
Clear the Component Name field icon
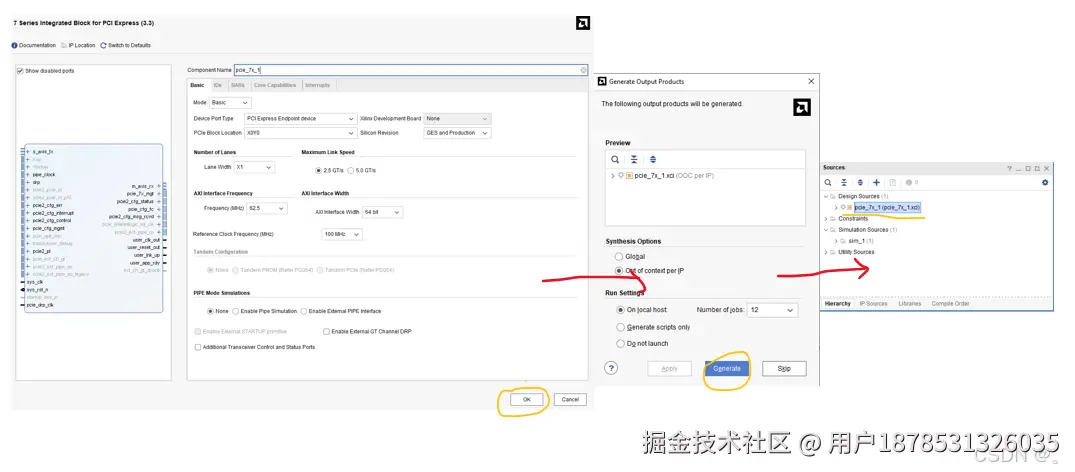[x=583, y=70]
